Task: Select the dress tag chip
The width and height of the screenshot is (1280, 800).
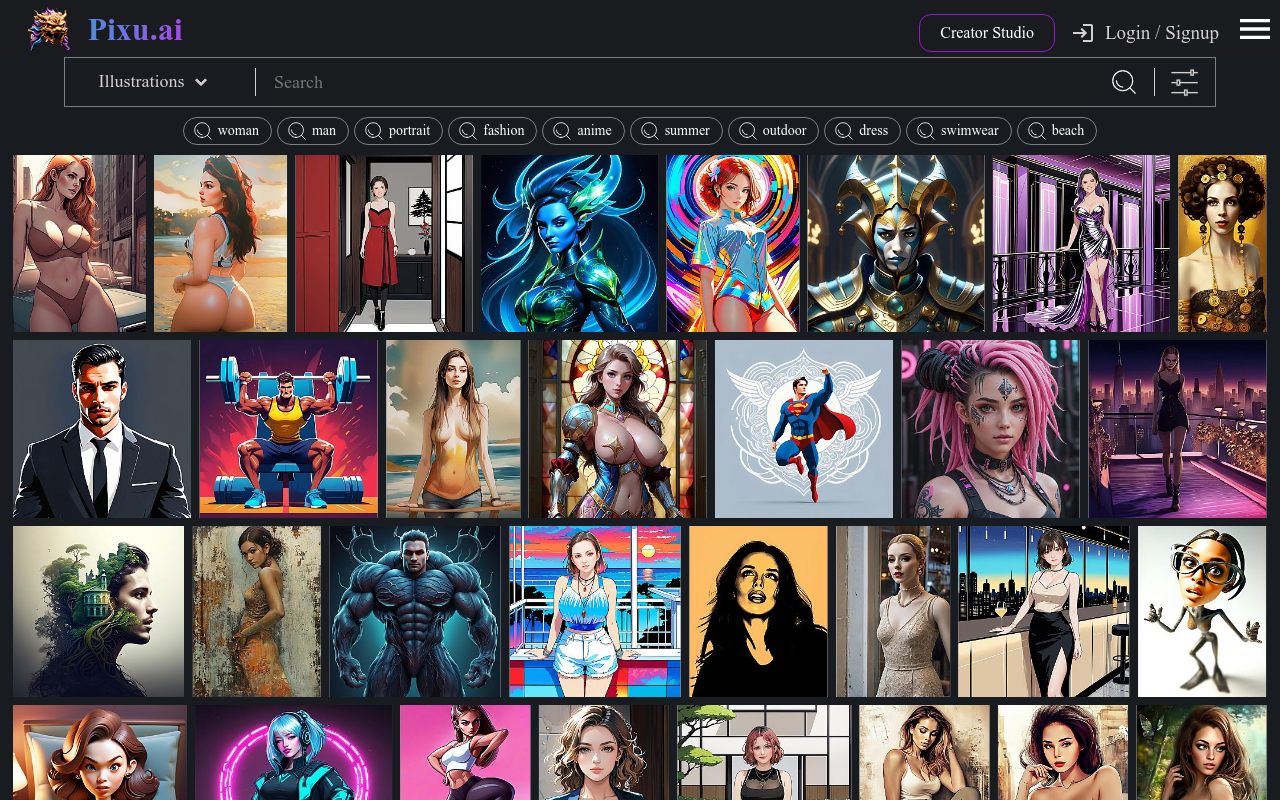Action: pos(862,131)
